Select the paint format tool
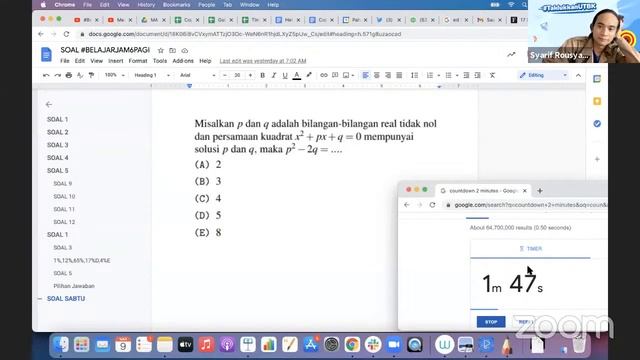This screenshot has height=360, width=640. tap(91, 76)
